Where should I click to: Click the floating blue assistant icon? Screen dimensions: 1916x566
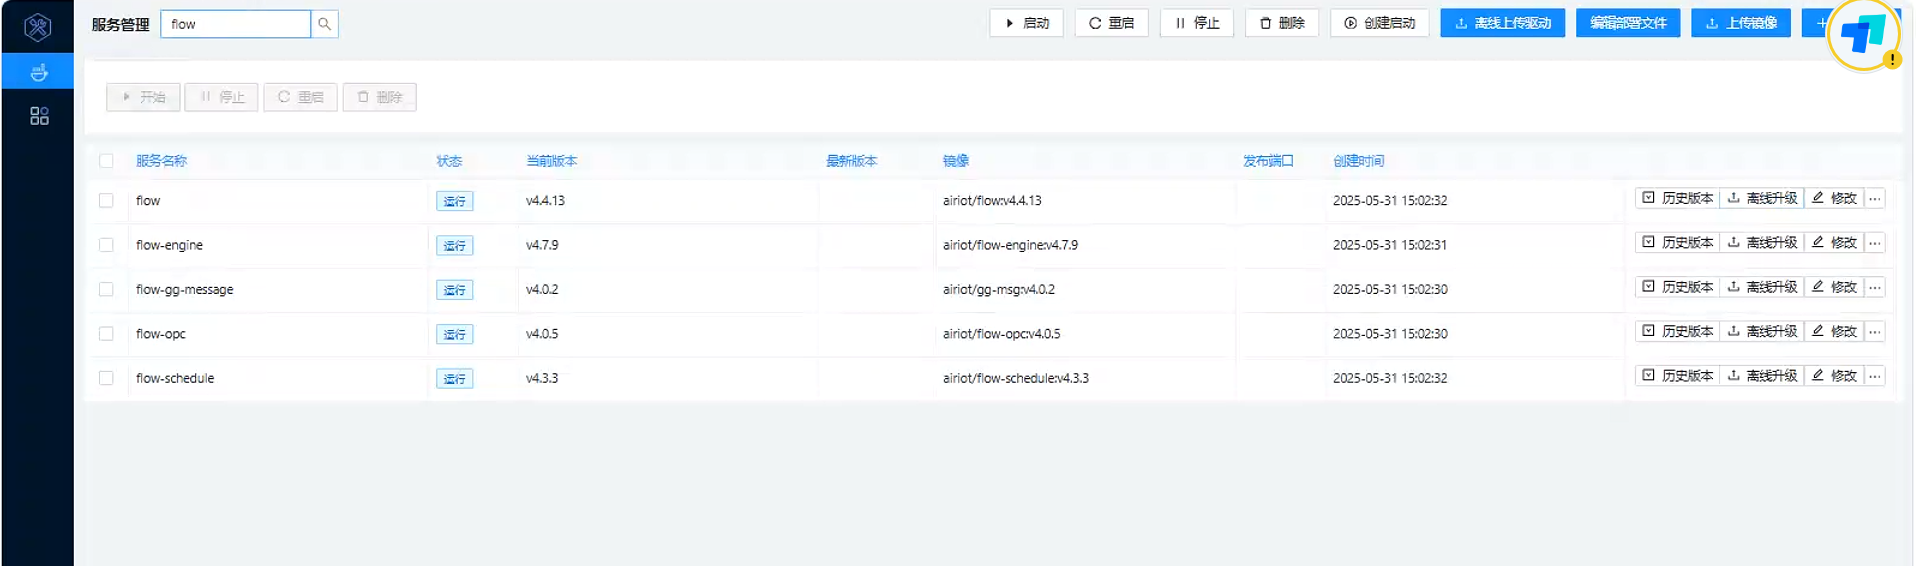coord(1863,35)
